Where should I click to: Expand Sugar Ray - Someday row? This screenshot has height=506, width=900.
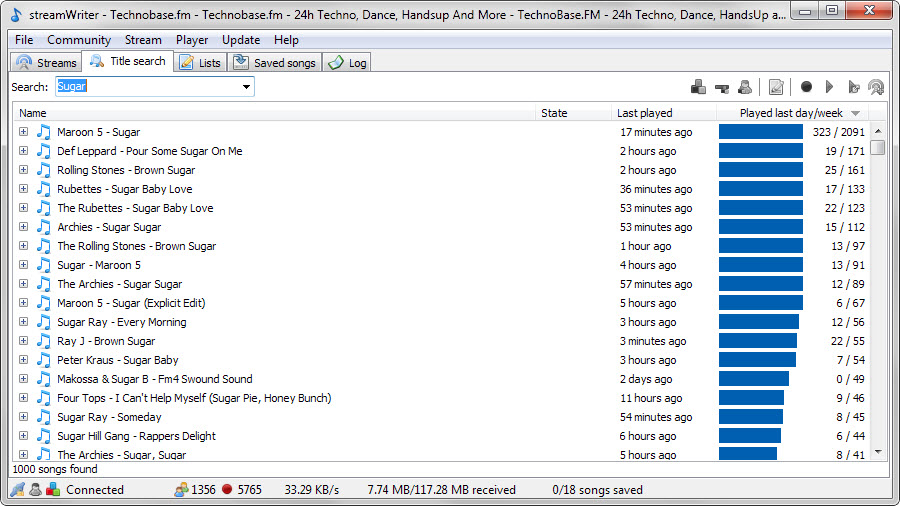pos(23,417)
